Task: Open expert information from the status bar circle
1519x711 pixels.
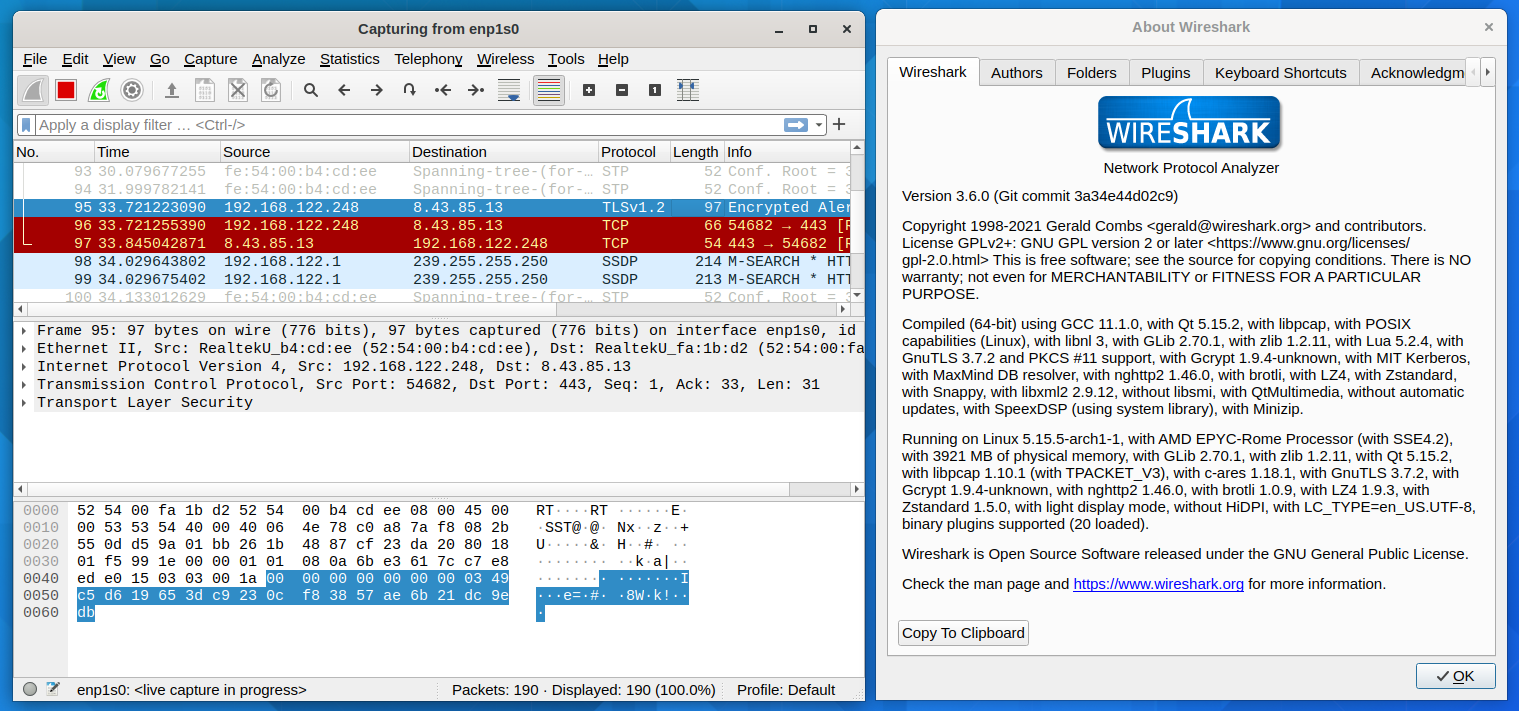Action: tap(30, 689)
